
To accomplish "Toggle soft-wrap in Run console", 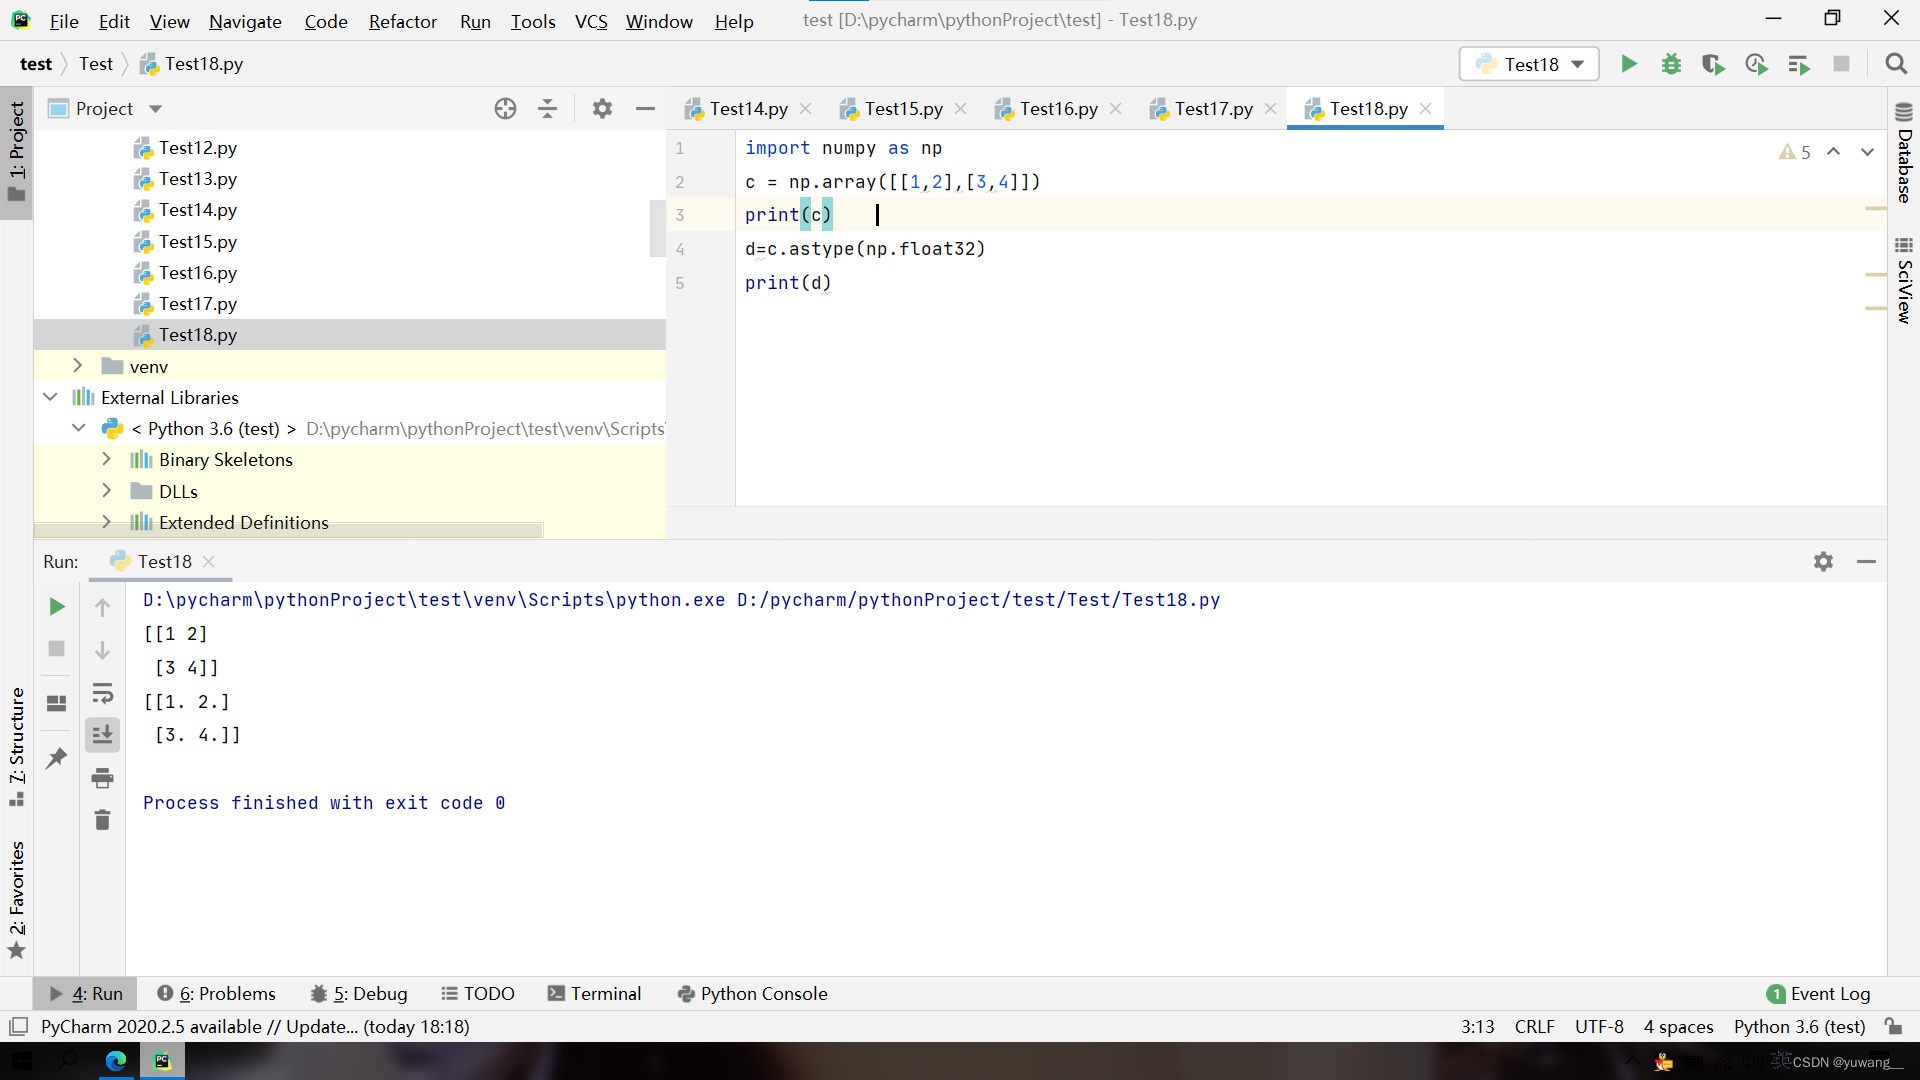I will [x=102, y=693].
